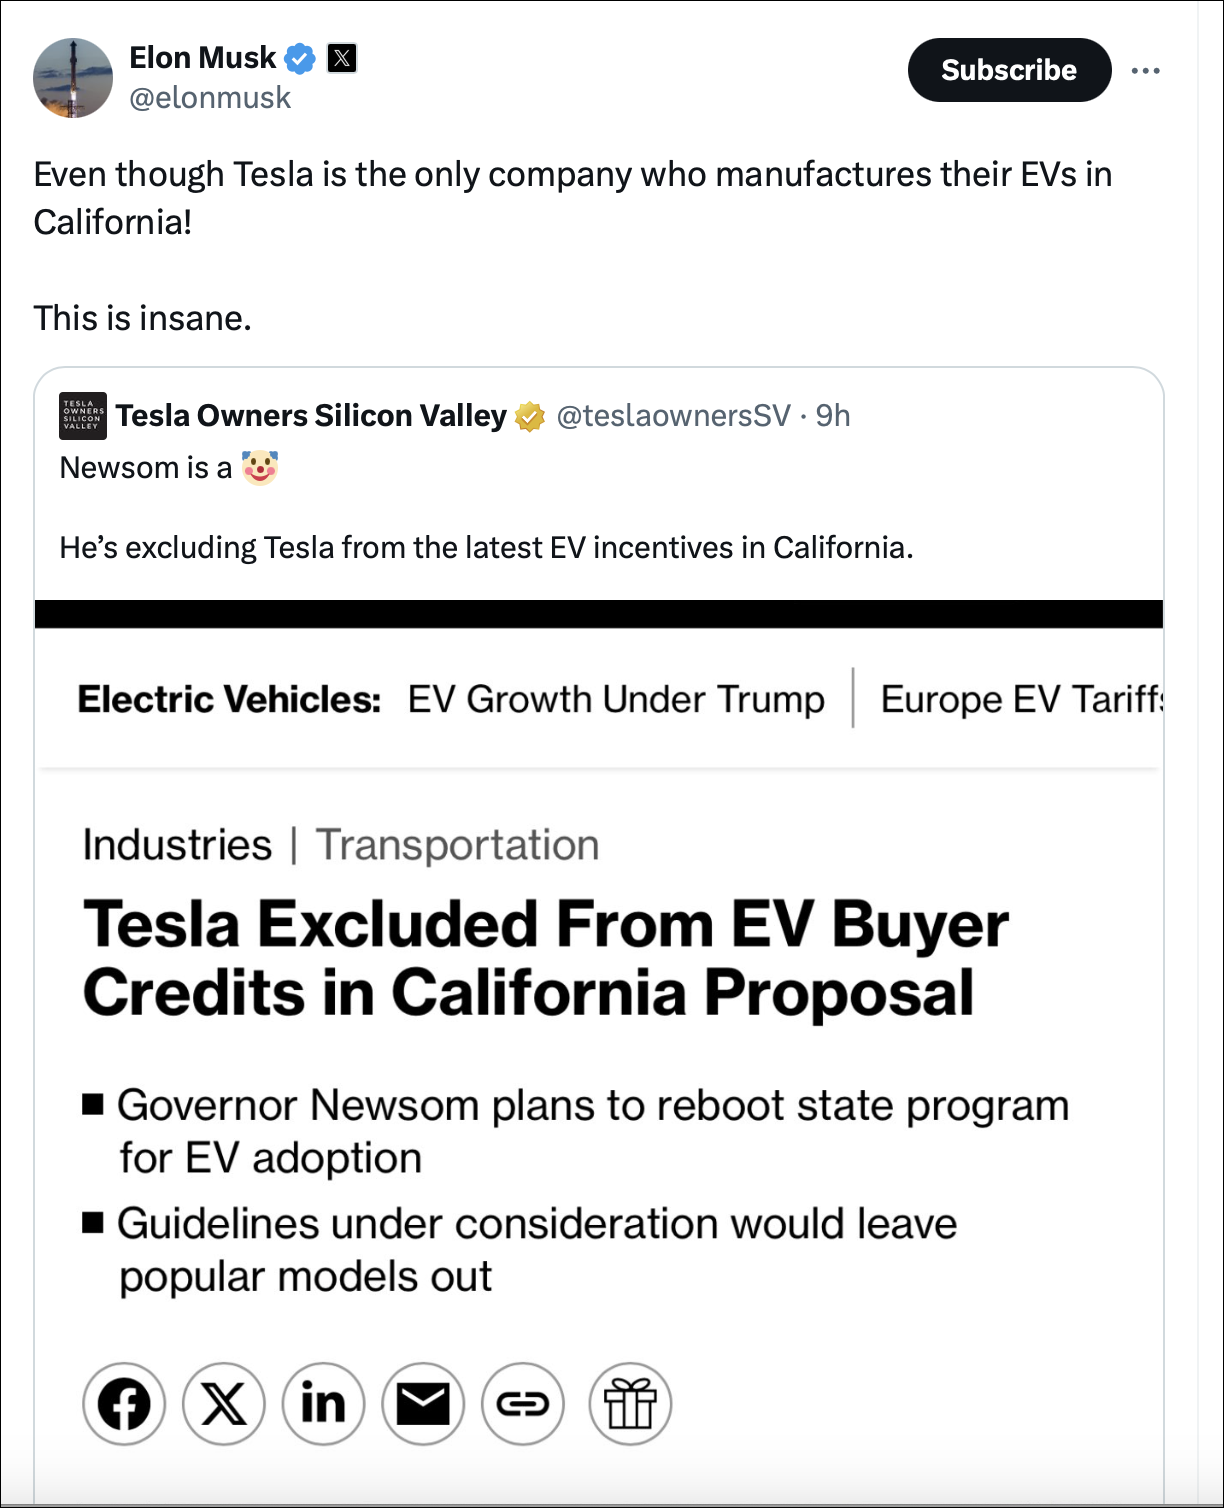This screenshot has width=1224, height=1508.
Task: Open the Transportation category link
Action: coord(458,846)
